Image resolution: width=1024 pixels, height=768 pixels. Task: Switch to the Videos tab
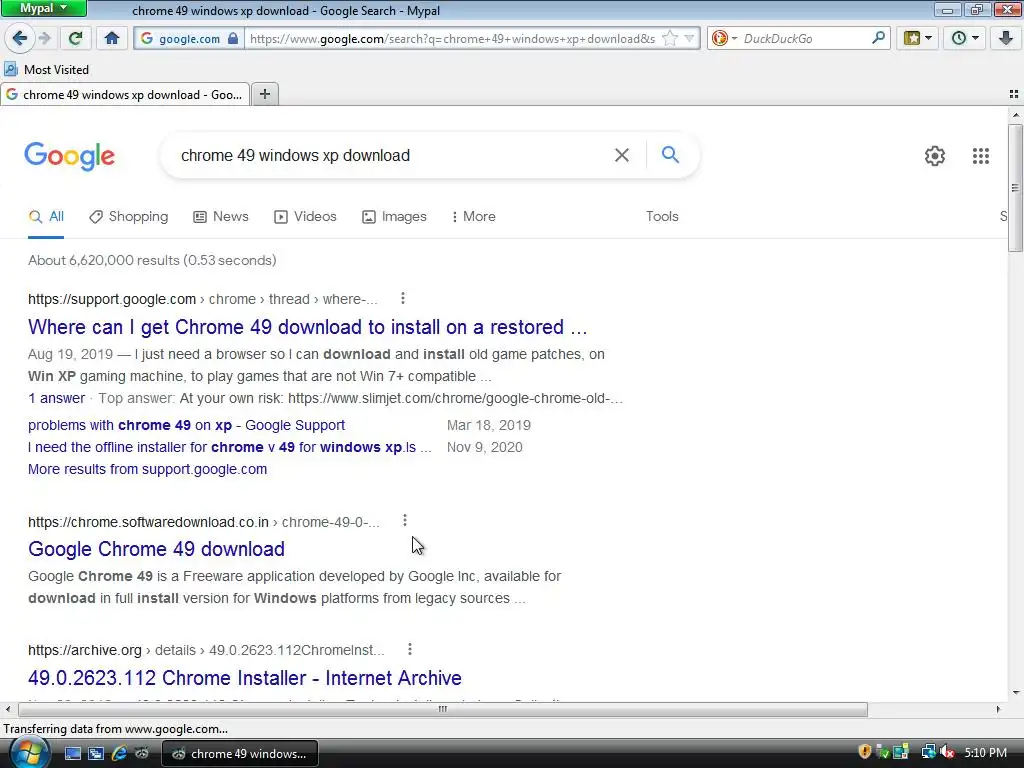coord(305,216)
